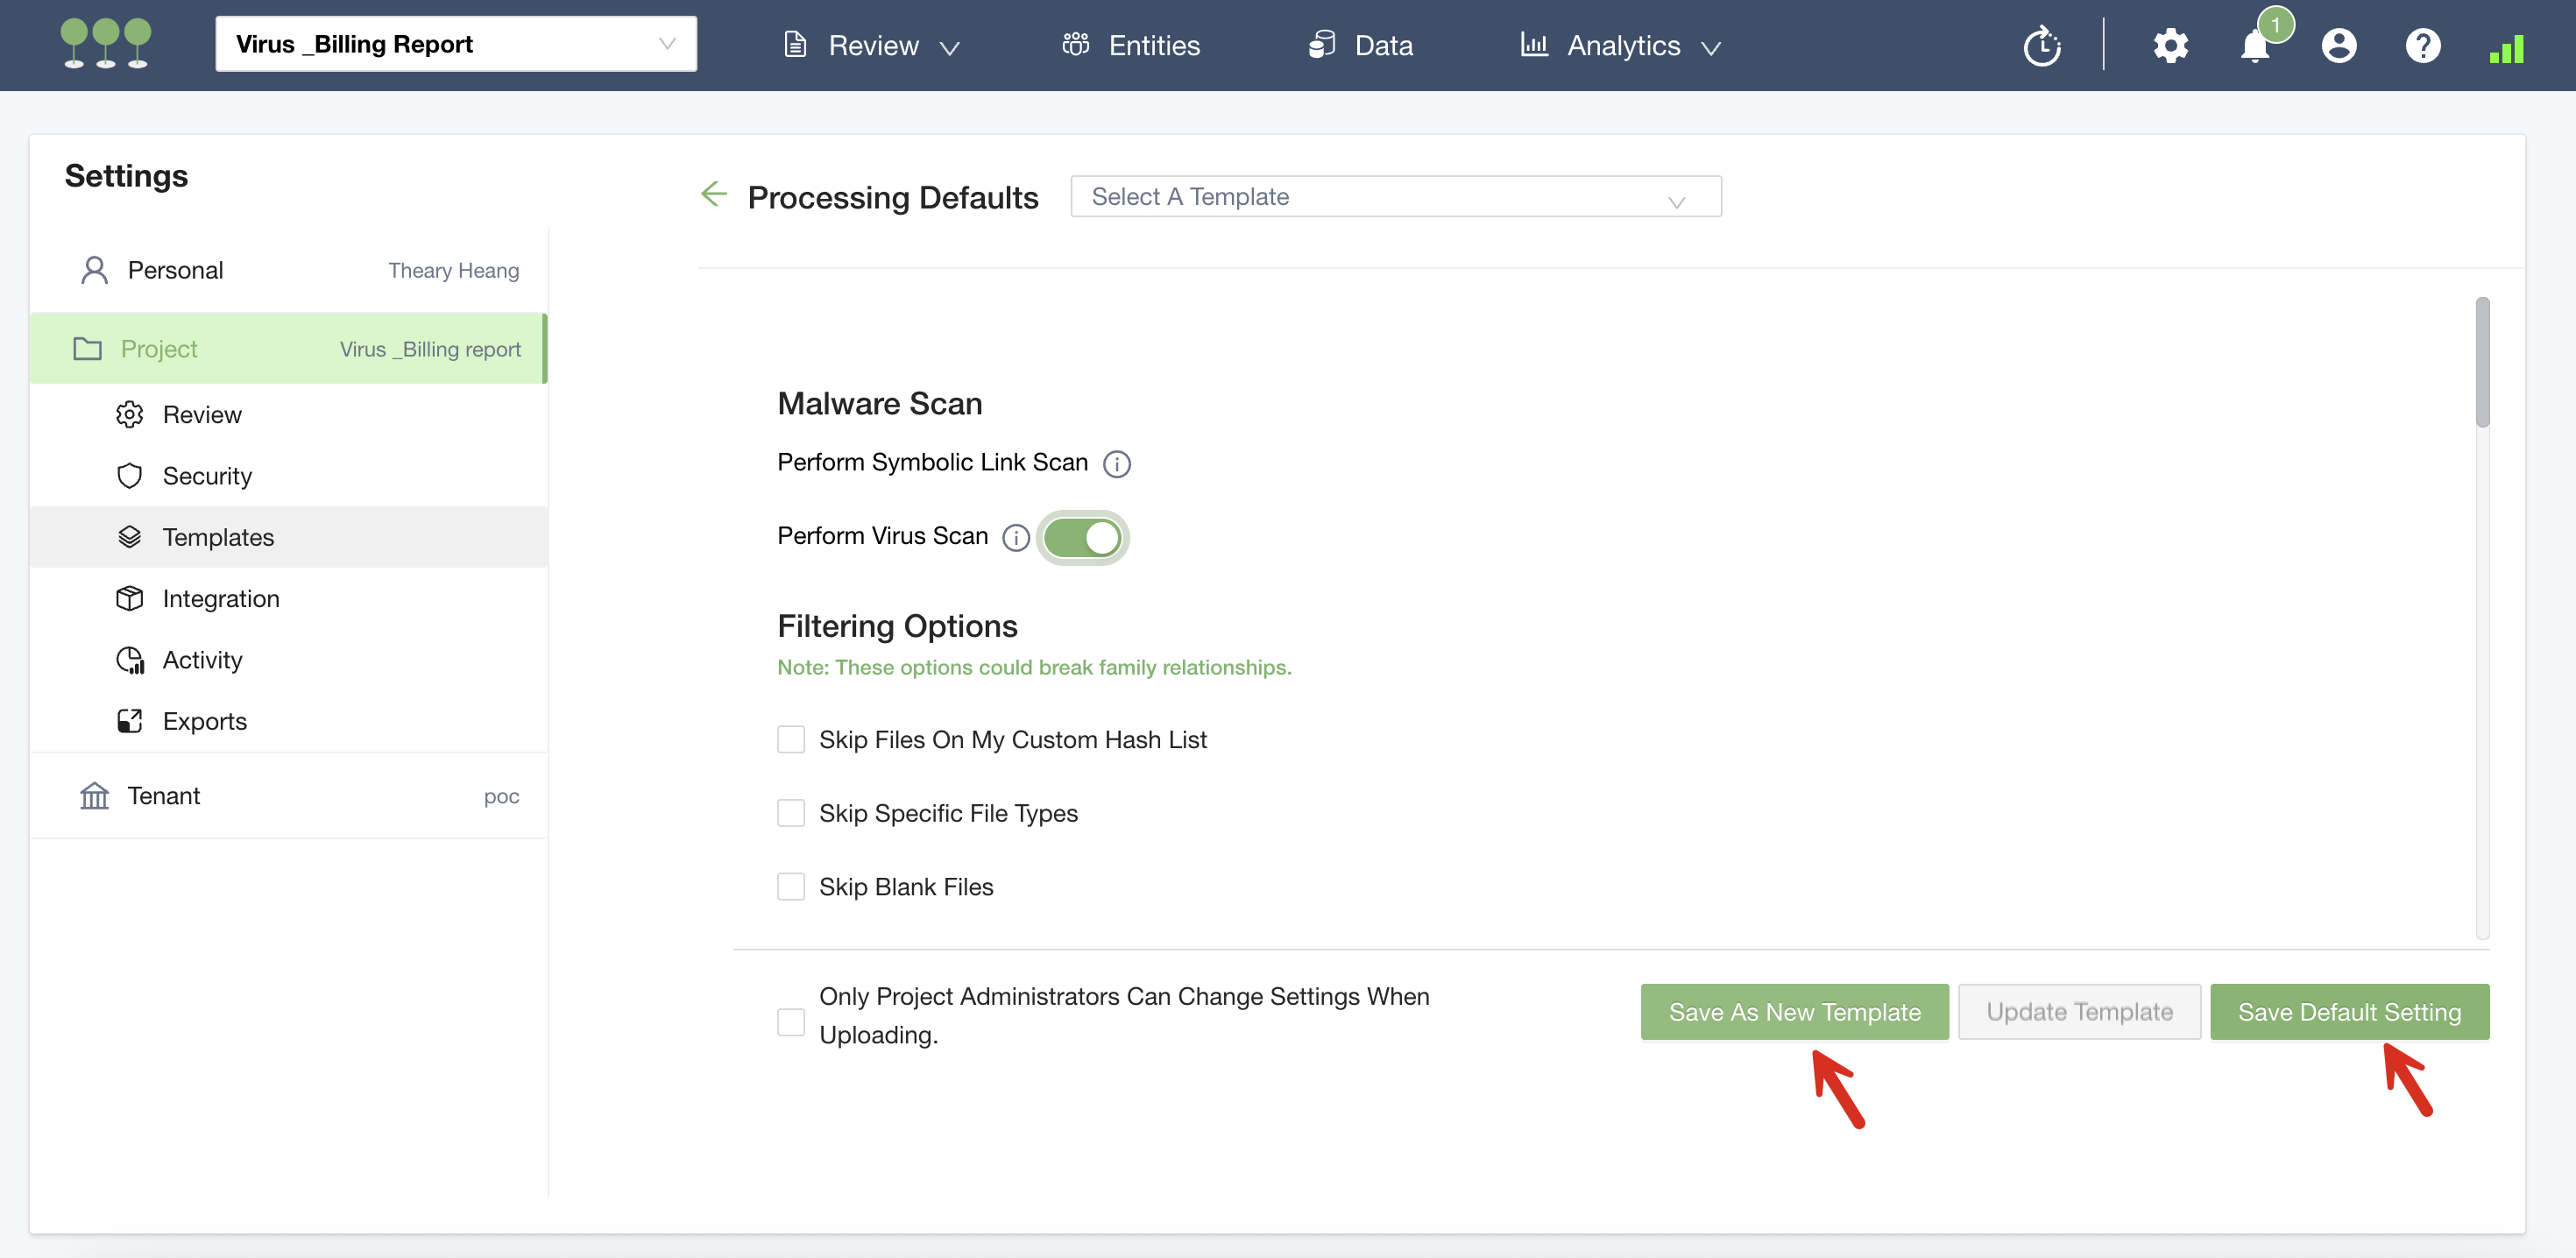Click the back arrow beside Processing Defaults
This screenshot has height=1258, width=2576.
tap(714, 194)
